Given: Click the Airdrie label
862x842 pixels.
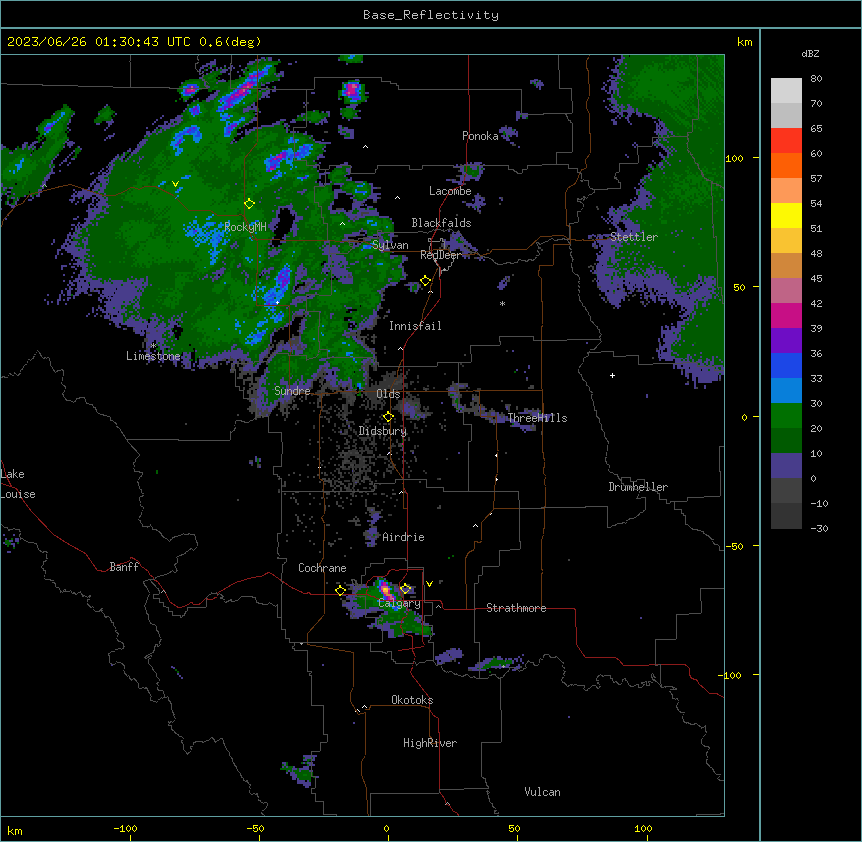Looking at the screenshot, I should tap(403, 537).
